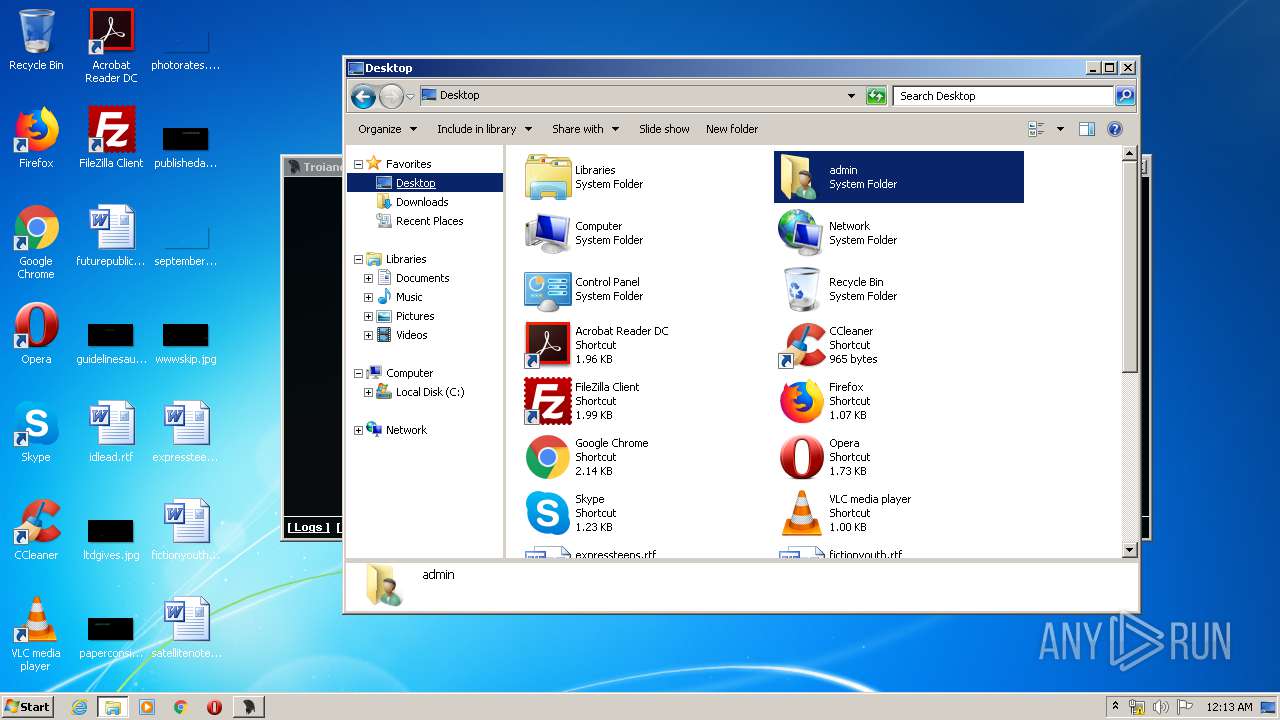Open the view options dropdown arrow
The image size is (1280, 720).
tap(1060, 129)
